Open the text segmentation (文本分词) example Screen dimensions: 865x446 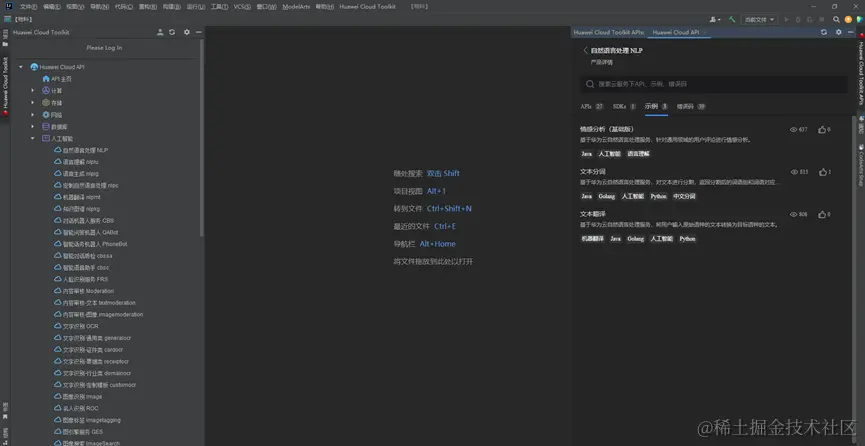pos(592,172)
